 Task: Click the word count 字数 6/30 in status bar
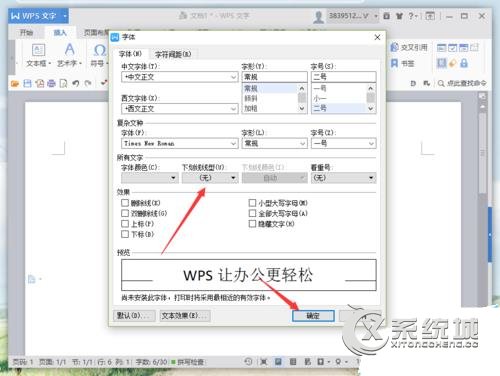coord(151,362)
